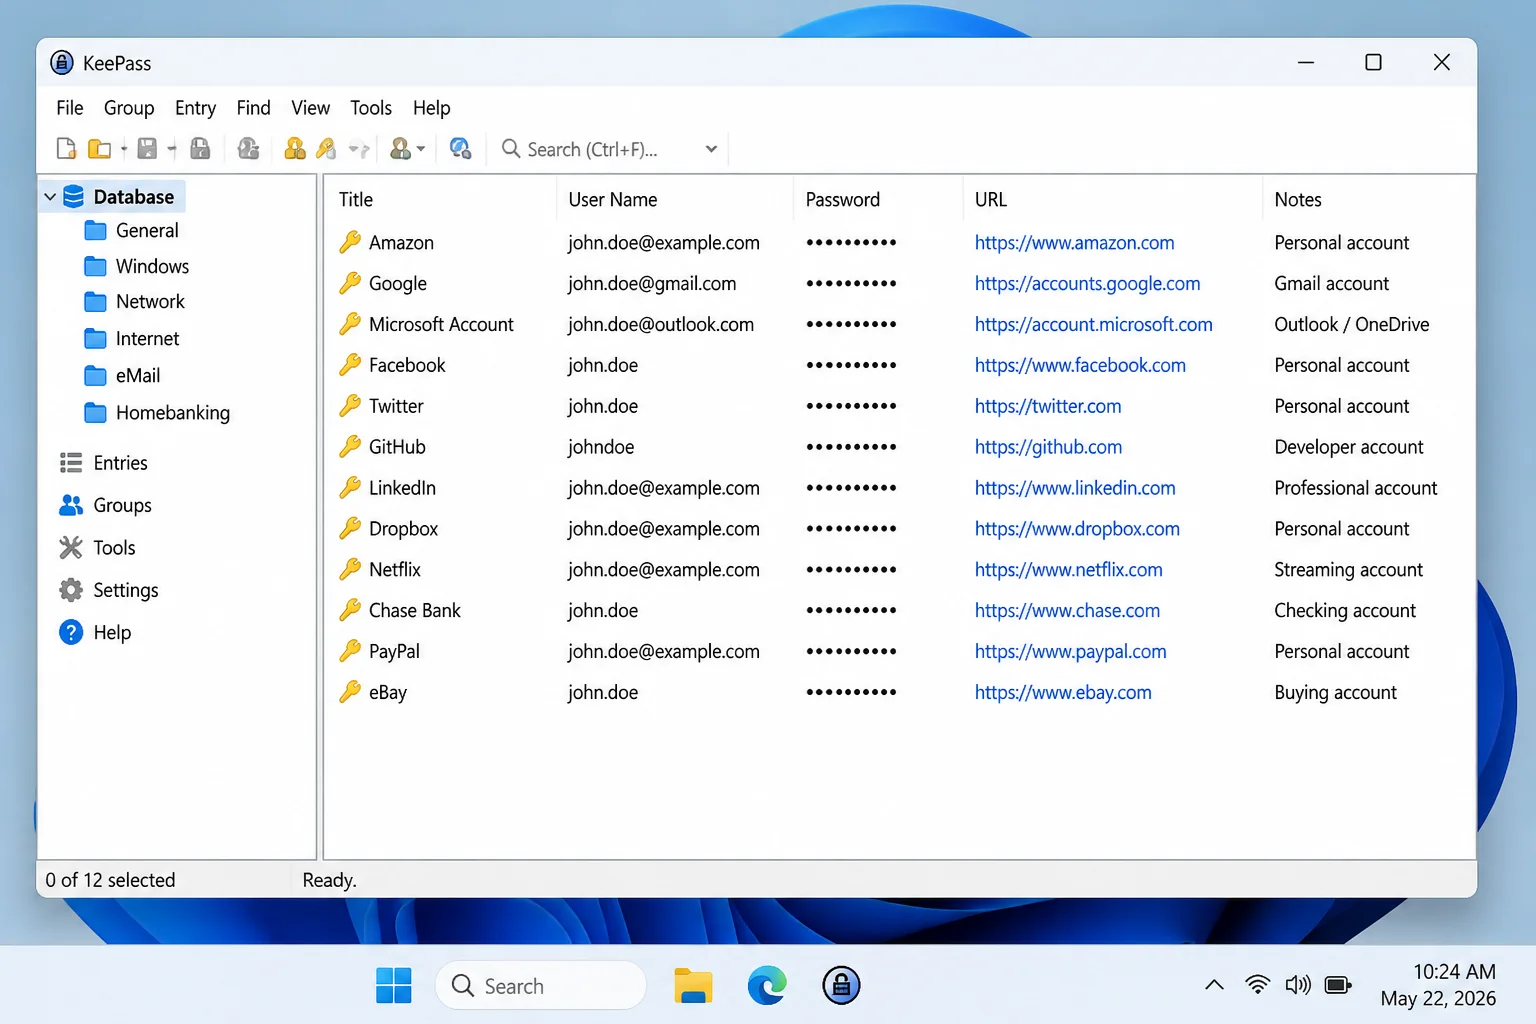Click the blue globe search toolbar icon

coord(460,149)
